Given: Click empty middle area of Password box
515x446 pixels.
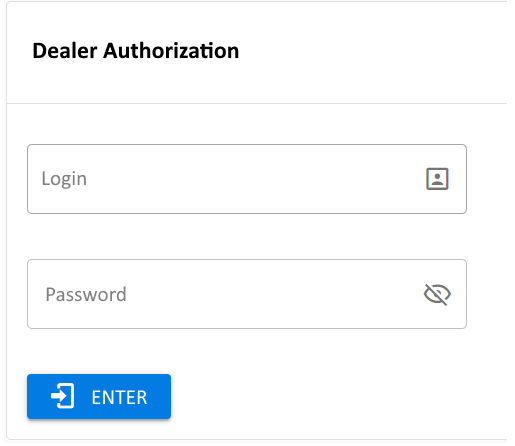Looking at the screenshot, I should point(247,294).
